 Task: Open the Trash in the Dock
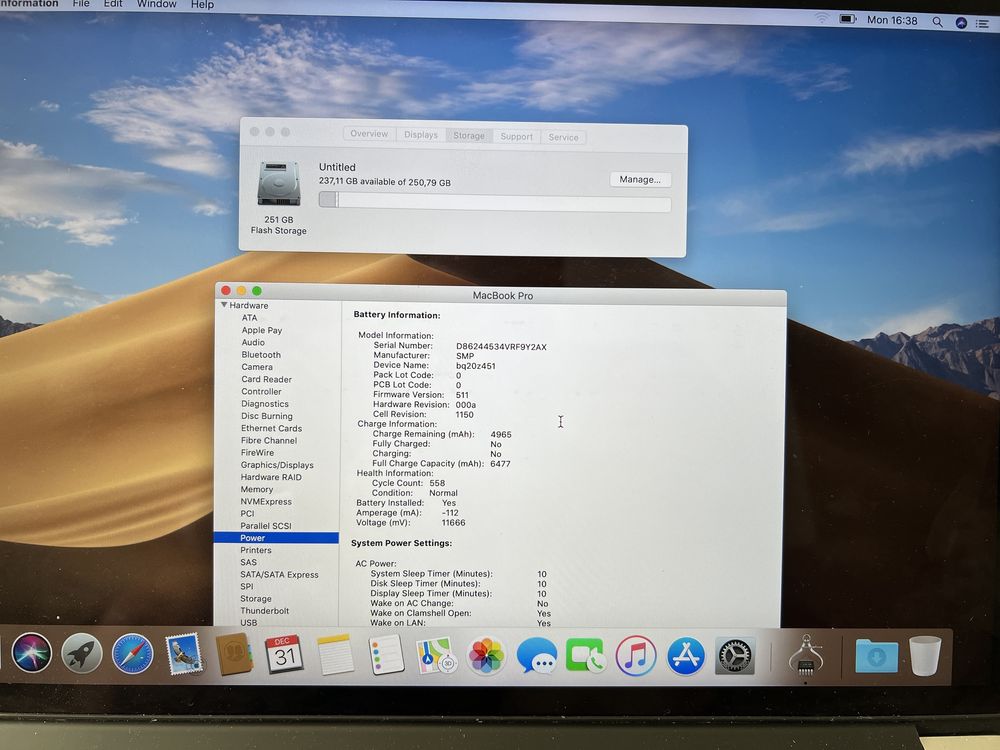(x=925, y=656)
